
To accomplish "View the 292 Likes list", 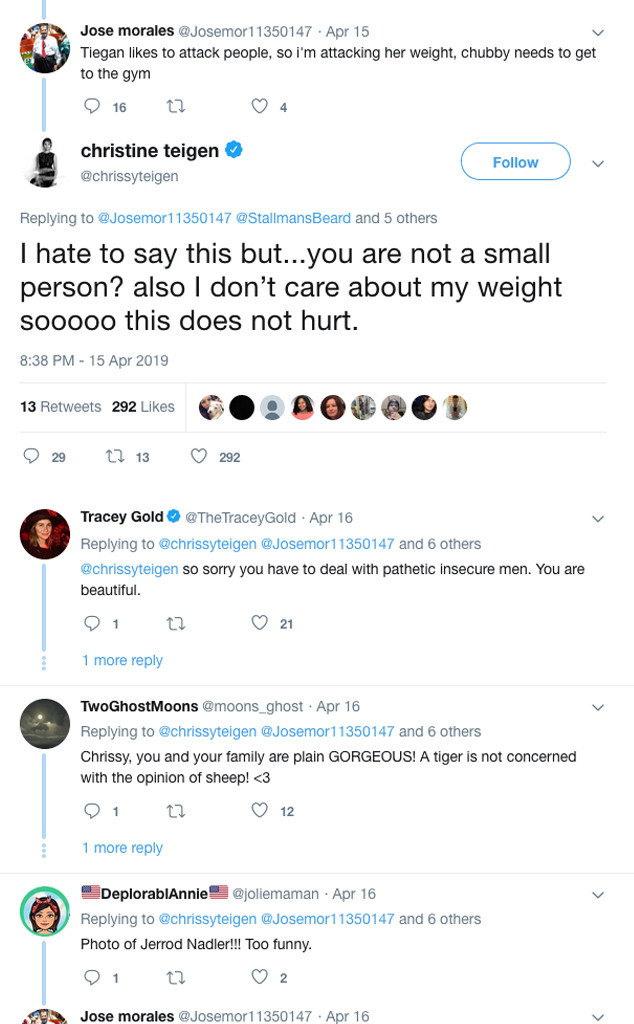I will click(x=143, y=407).
